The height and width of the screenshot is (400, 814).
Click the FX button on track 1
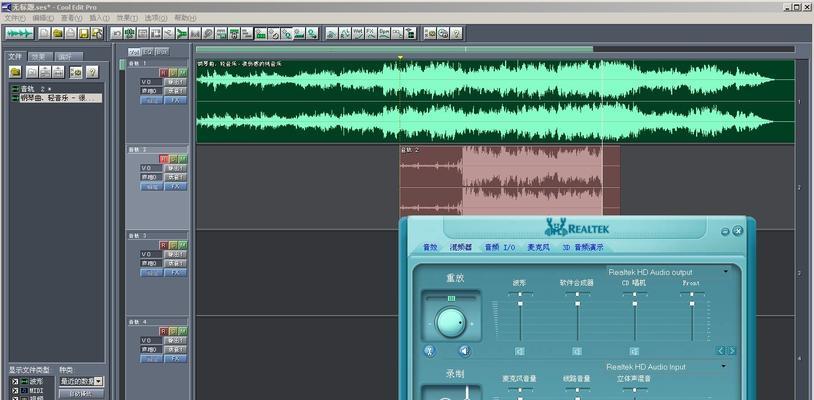tap(175, 100)
